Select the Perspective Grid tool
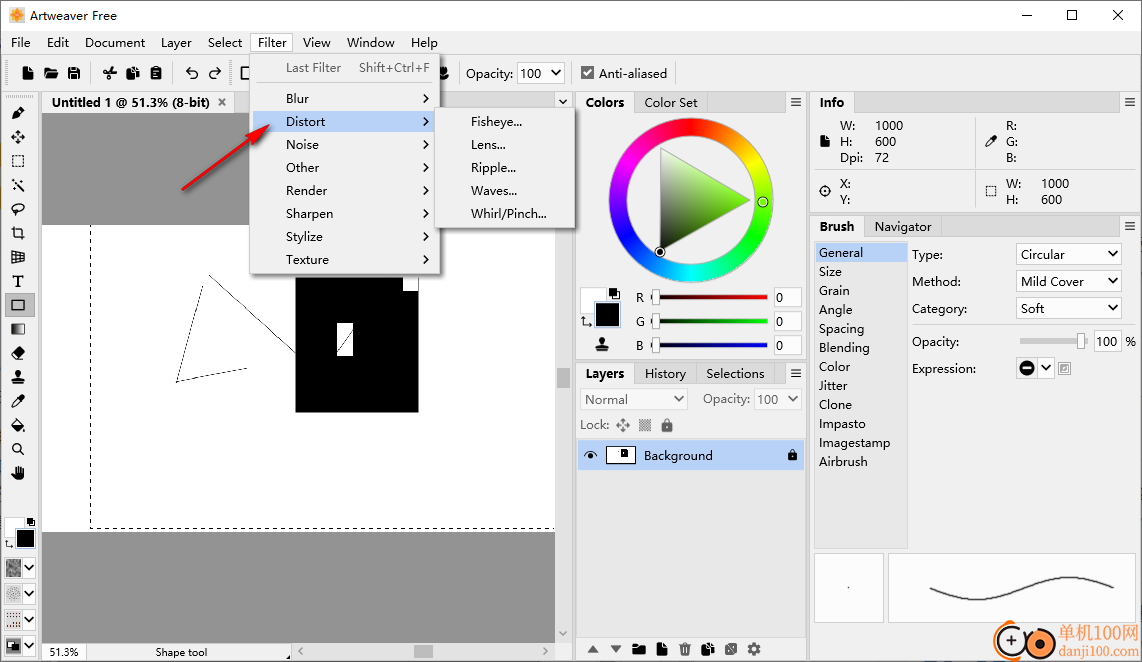 18,257
